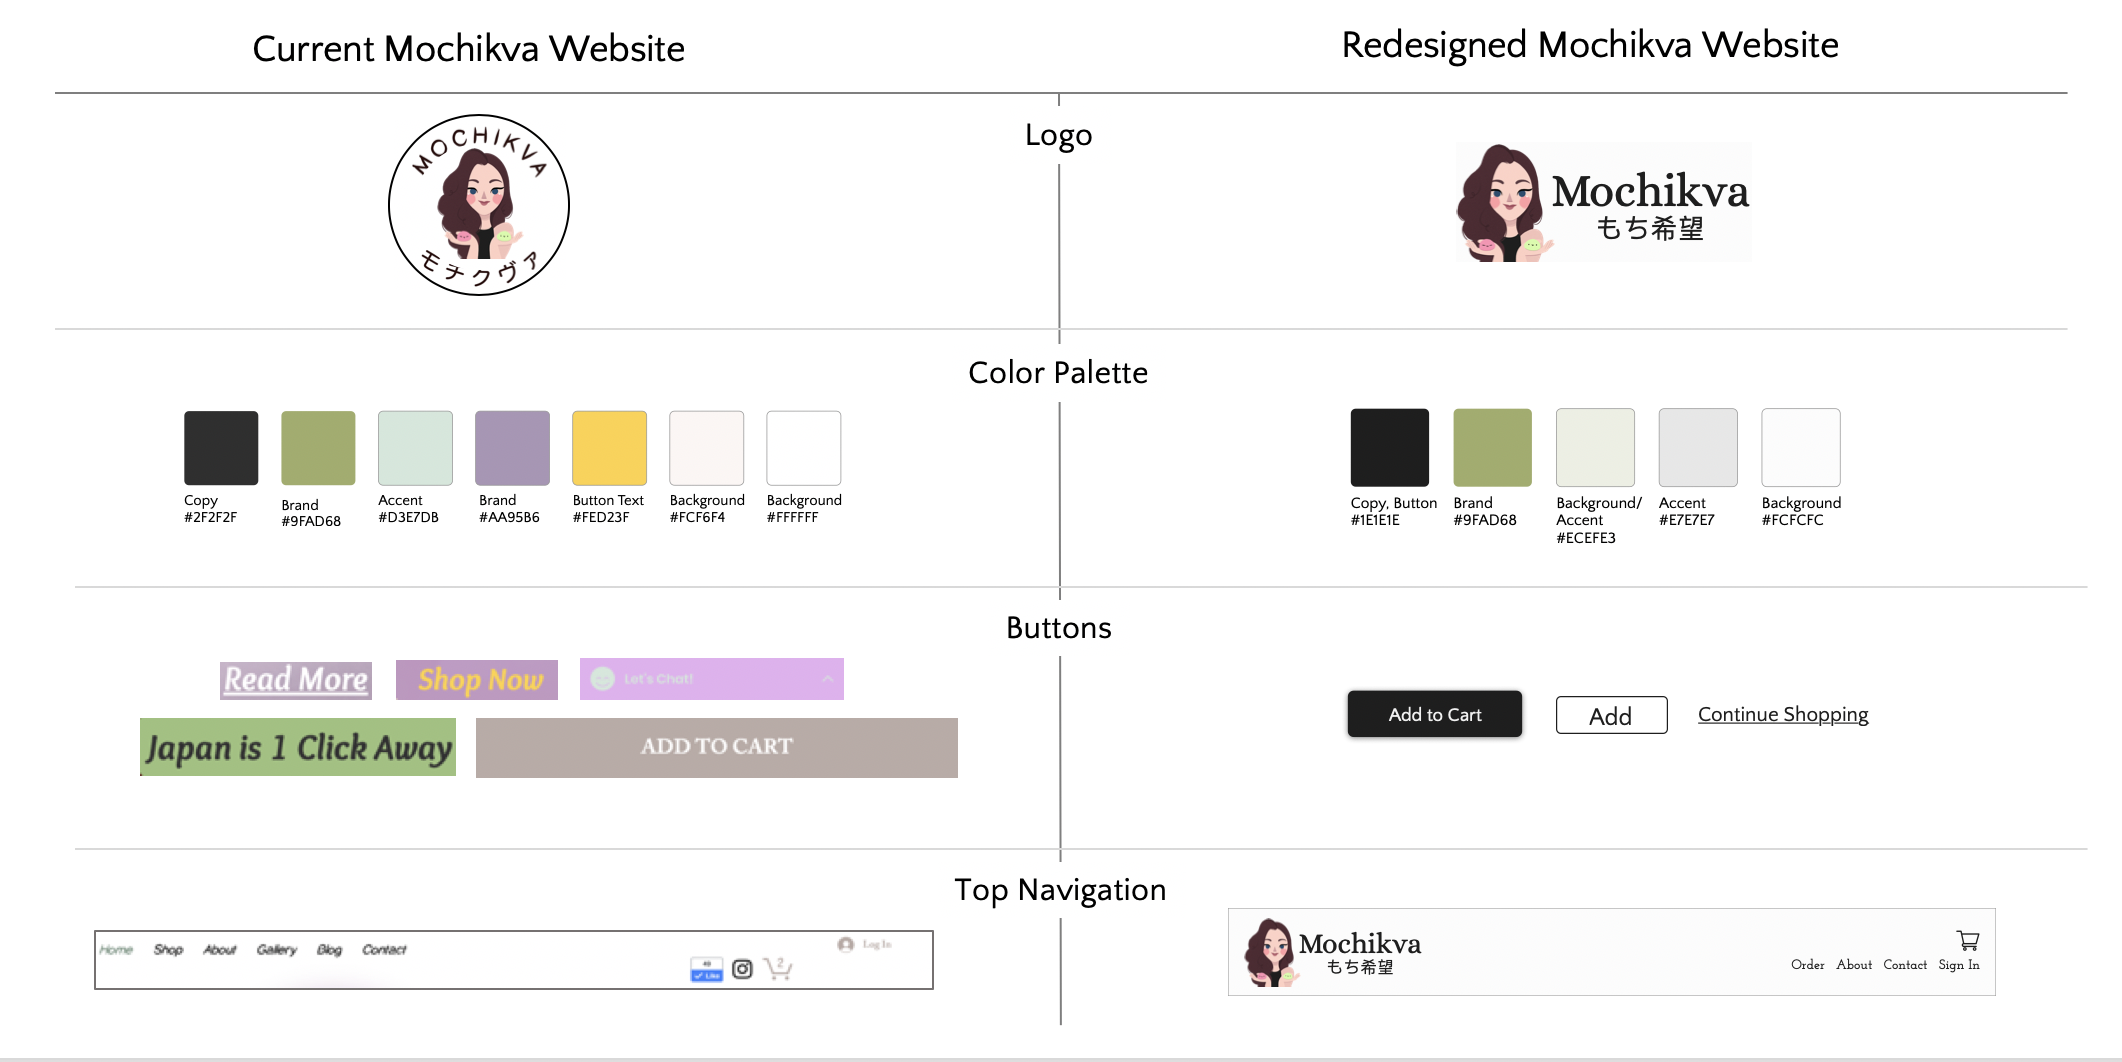2122x1062 pixels.
Task: Expand the Let's Chat widget chevron
Action: click(x=827, y=679)
